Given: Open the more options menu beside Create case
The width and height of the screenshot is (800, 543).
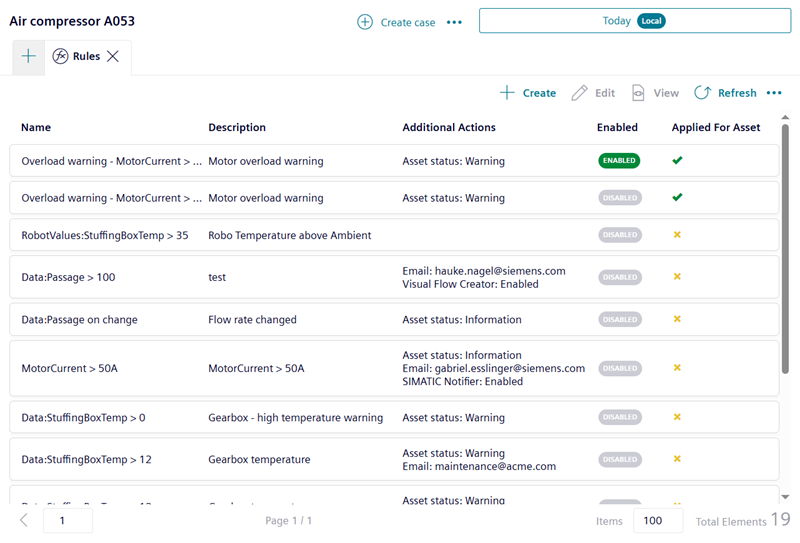Looking at the screenshot, I should 454,22.
